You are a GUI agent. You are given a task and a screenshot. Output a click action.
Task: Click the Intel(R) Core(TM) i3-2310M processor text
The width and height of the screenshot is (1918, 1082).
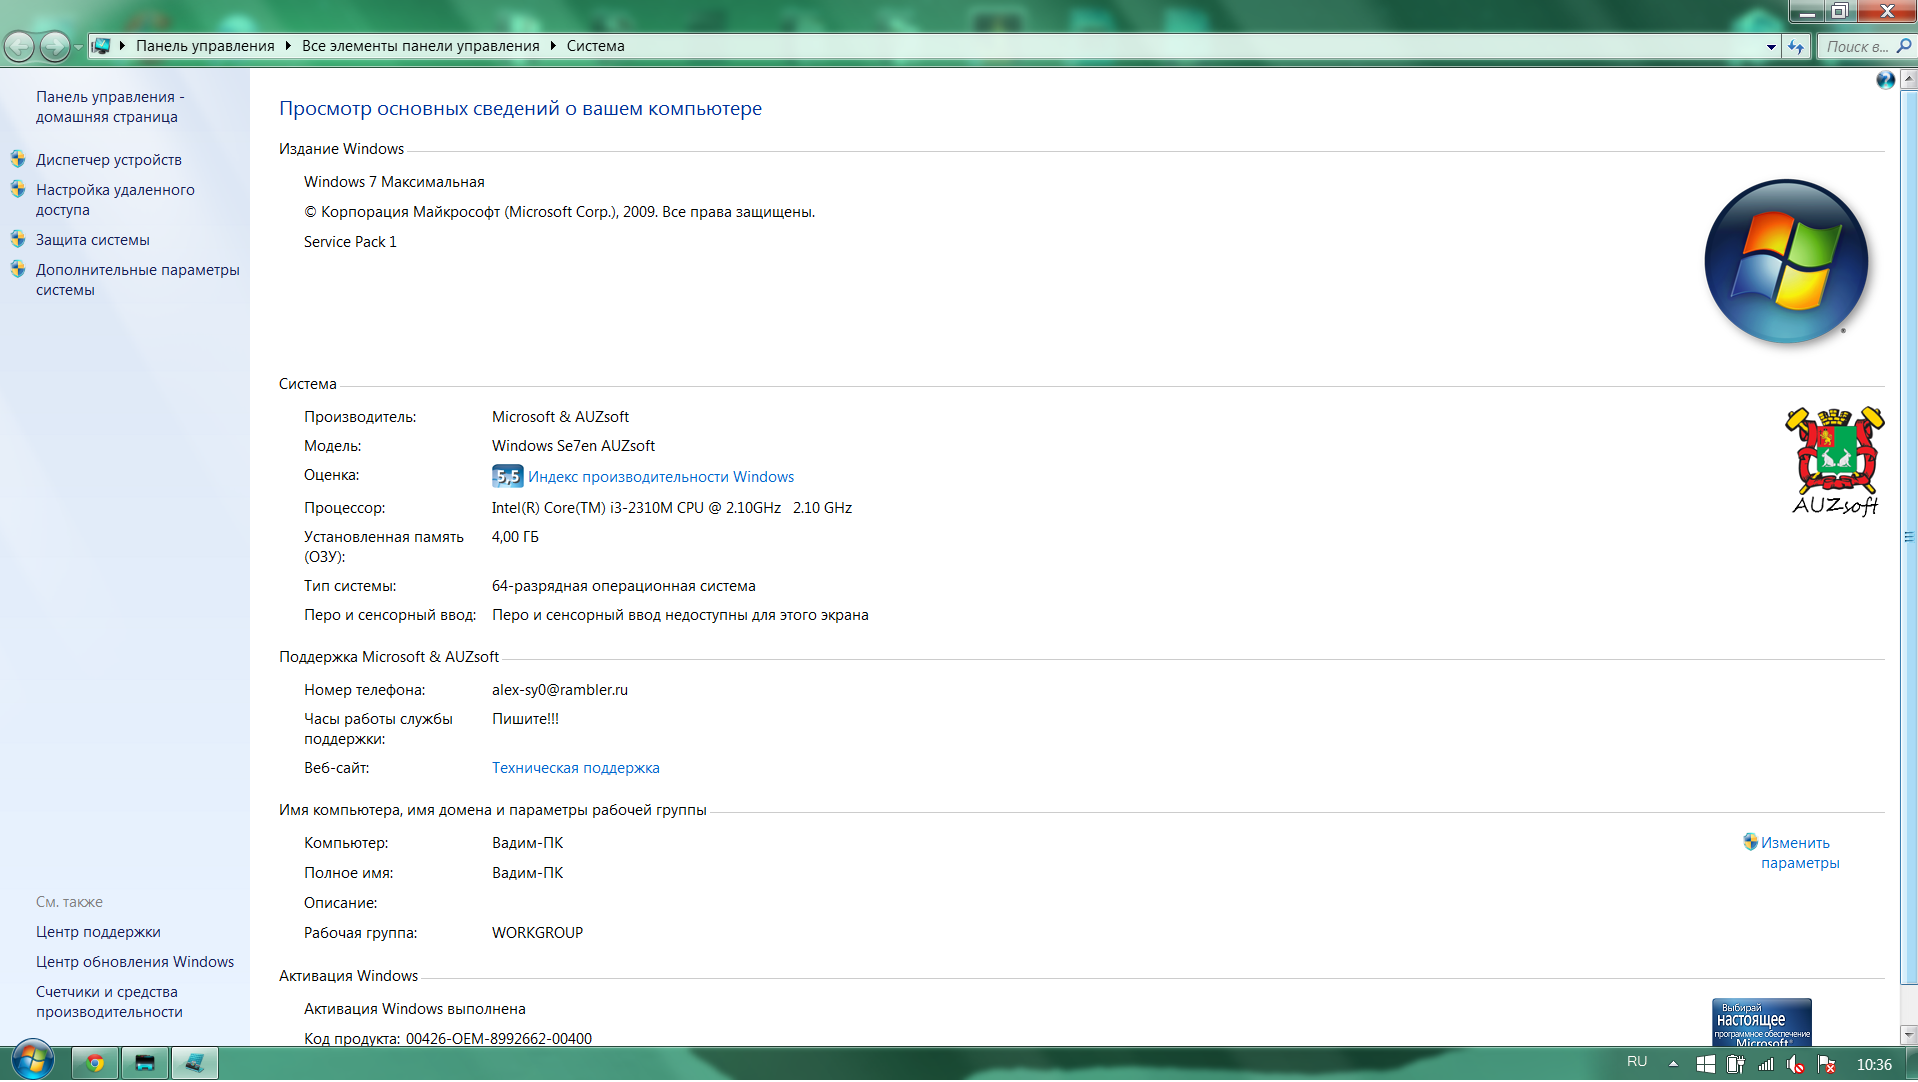click(672, 508)
